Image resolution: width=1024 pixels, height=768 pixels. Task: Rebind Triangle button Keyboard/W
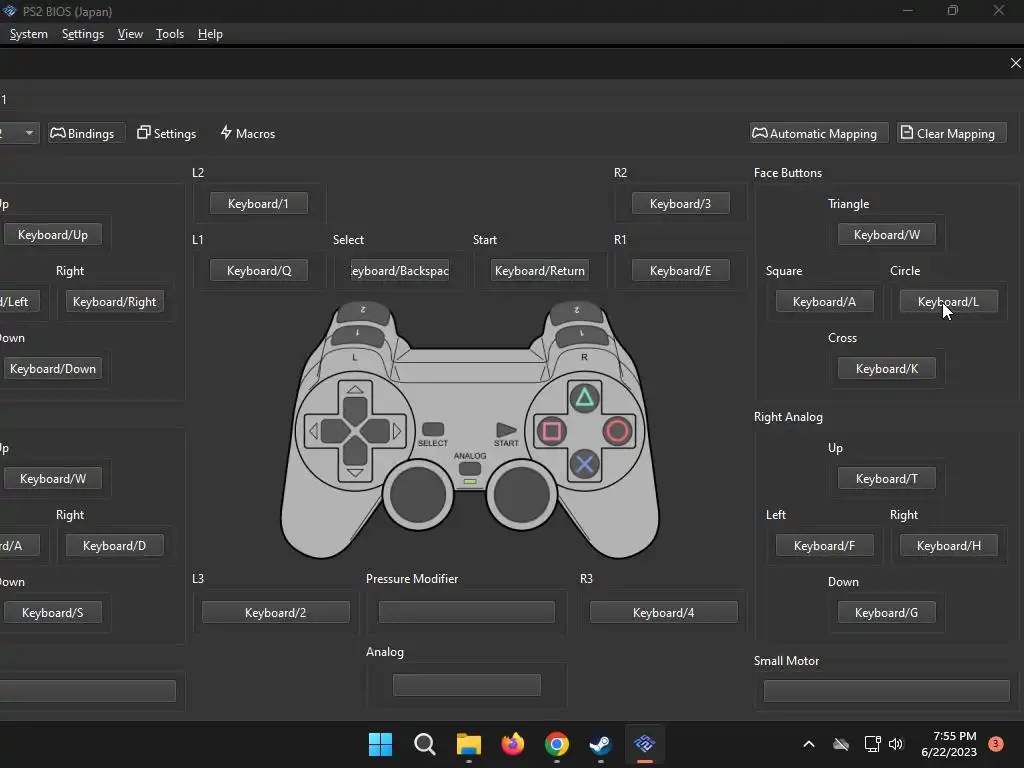(x=887, y=234)
